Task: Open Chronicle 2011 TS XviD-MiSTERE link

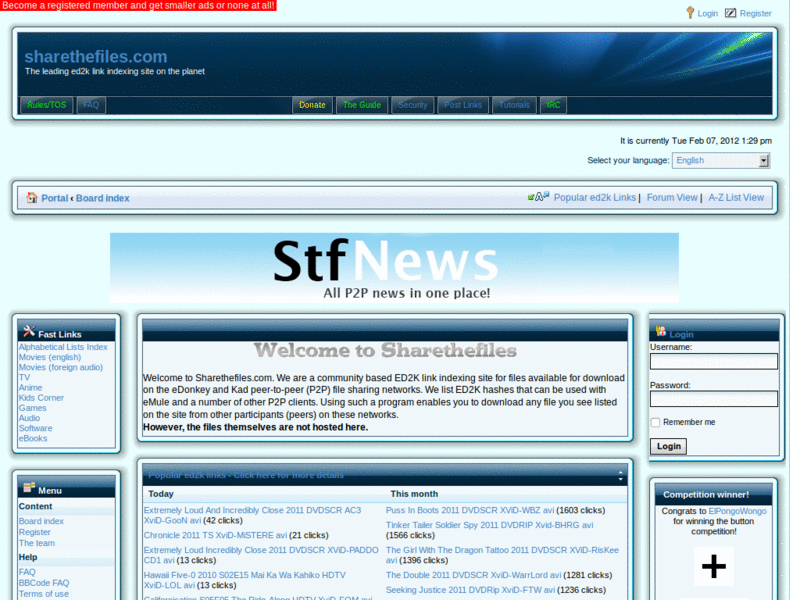Action: (215, 535)
